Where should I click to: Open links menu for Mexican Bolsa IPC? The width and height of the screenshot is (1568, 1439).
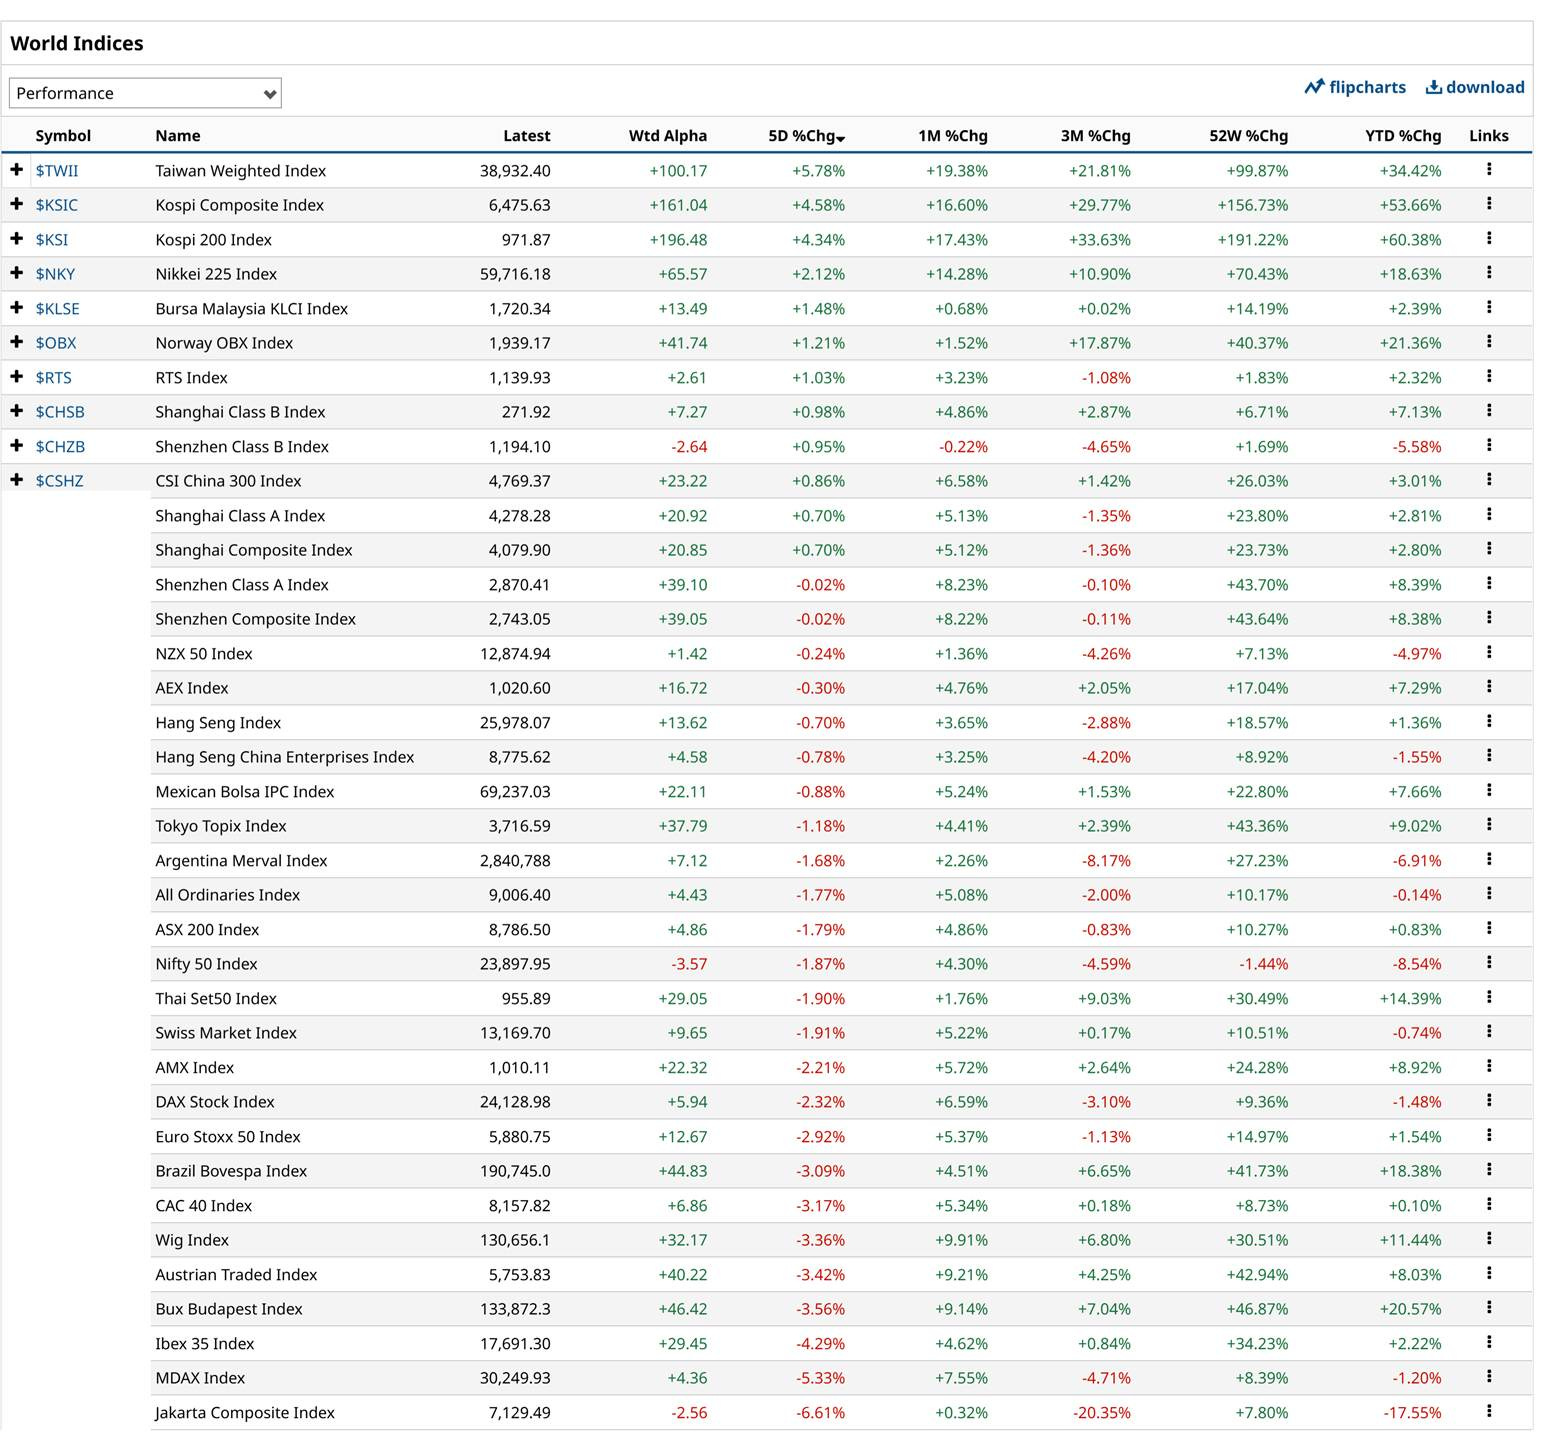(1489, 791)
